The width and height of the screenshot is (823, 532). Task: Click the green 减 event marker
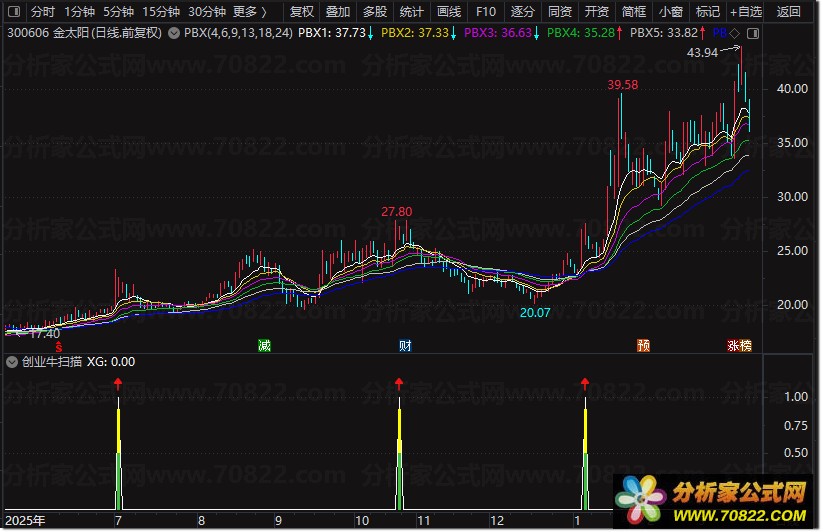(264, 345)
